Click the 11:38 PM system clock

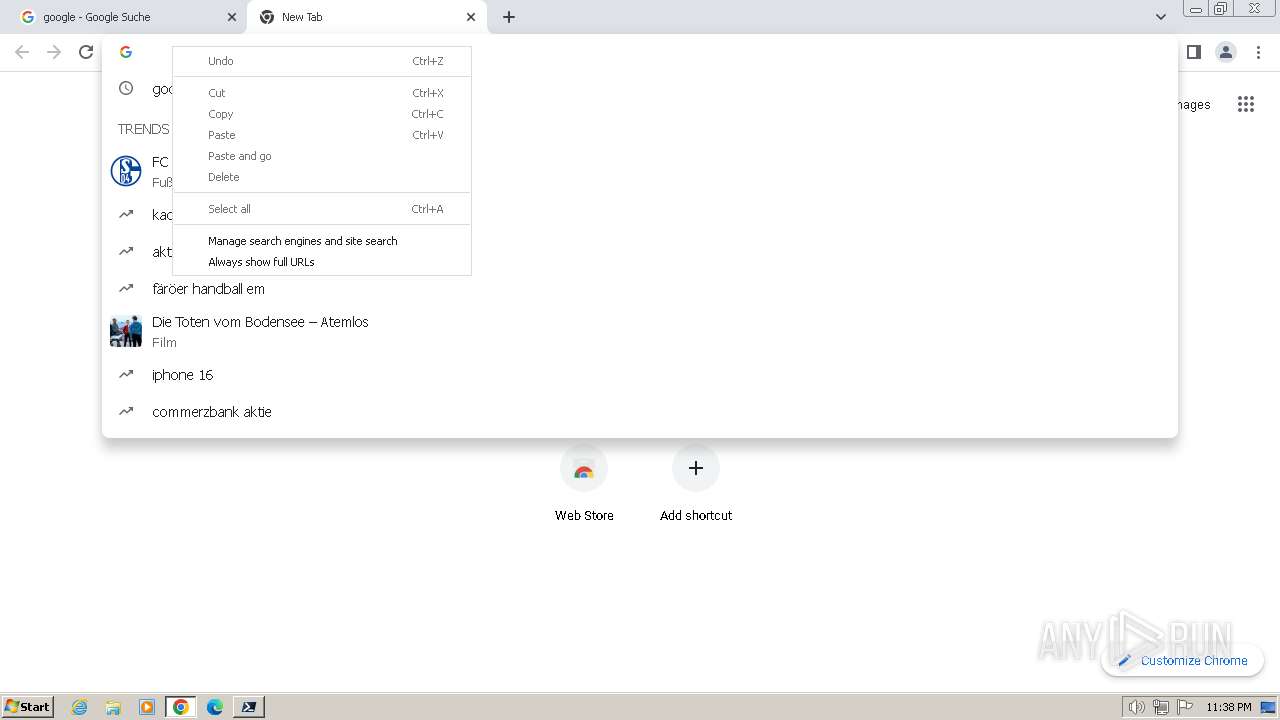point(1228,707)
